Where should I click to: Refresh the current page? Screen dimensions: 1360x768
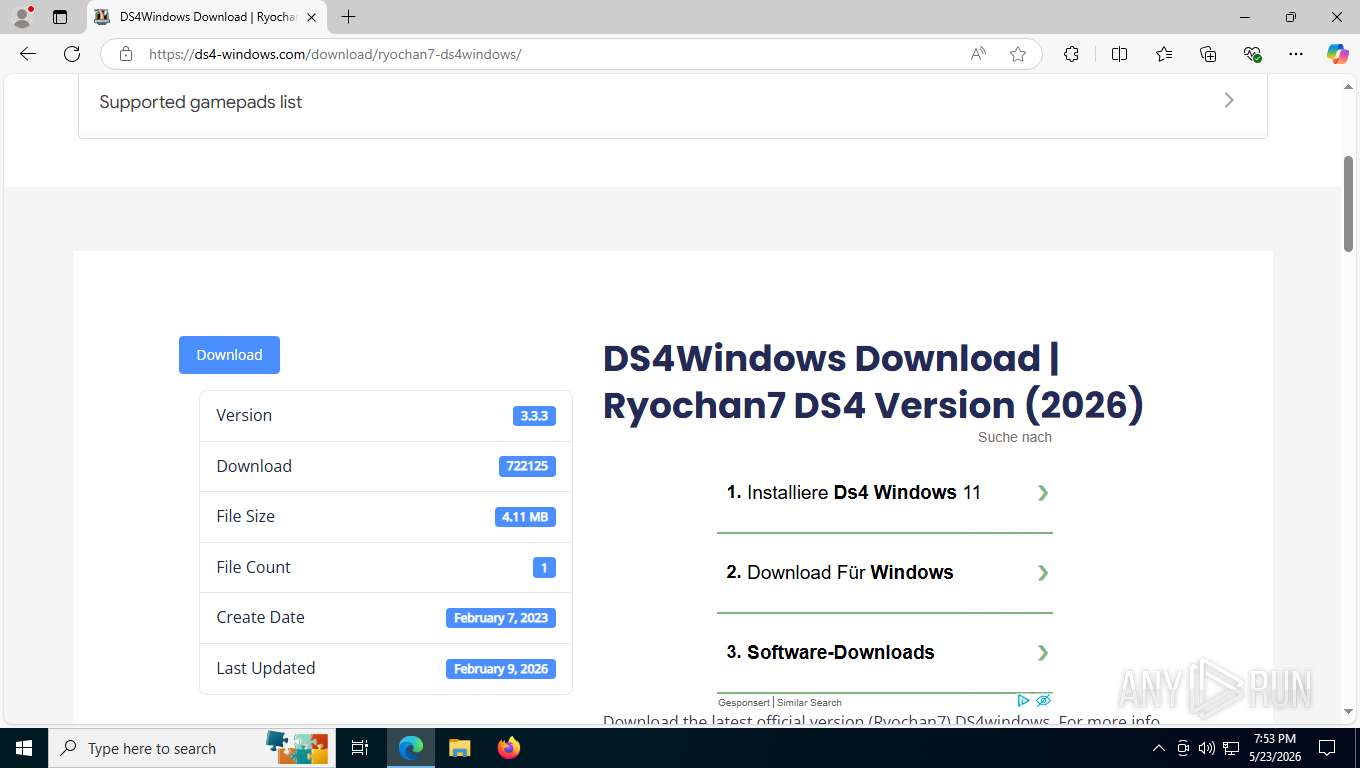pos(72,54)
